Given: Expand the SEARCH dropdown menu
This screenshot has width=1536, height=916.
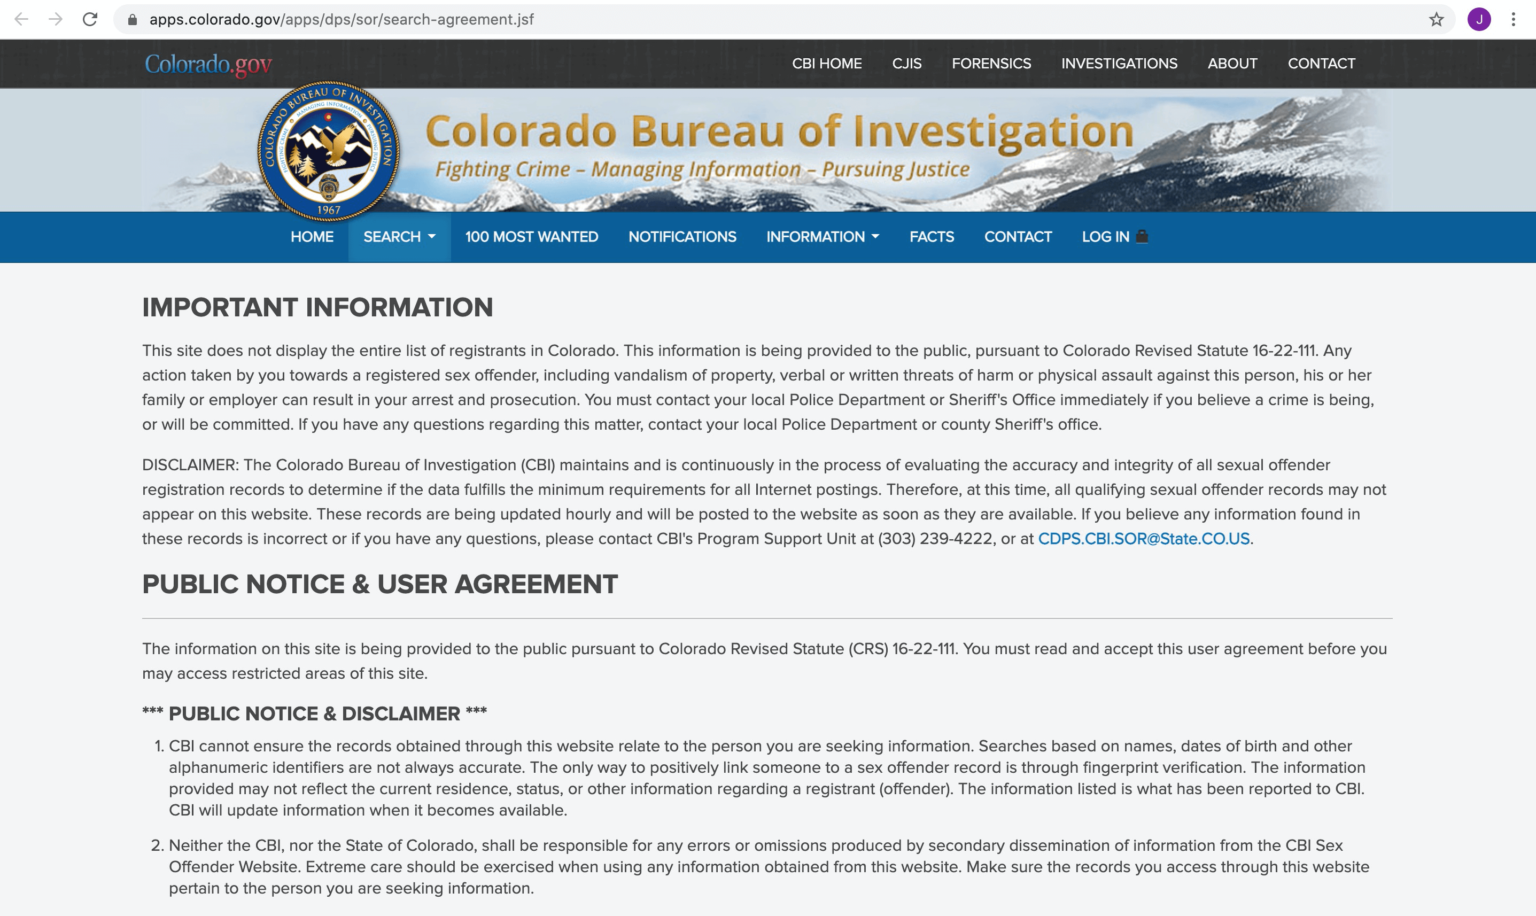Looking at the screenshot, I should pyautogui.click(x=399, y=237).
